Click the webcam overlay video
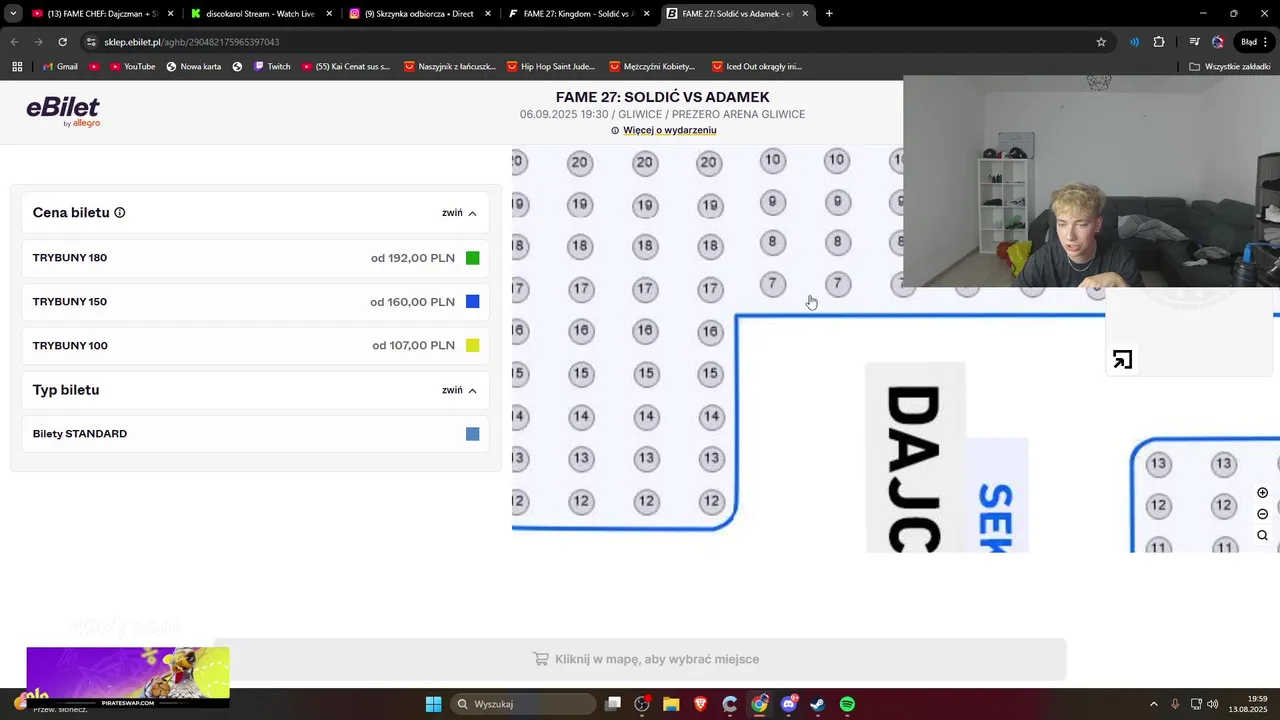 point(1091,182)
